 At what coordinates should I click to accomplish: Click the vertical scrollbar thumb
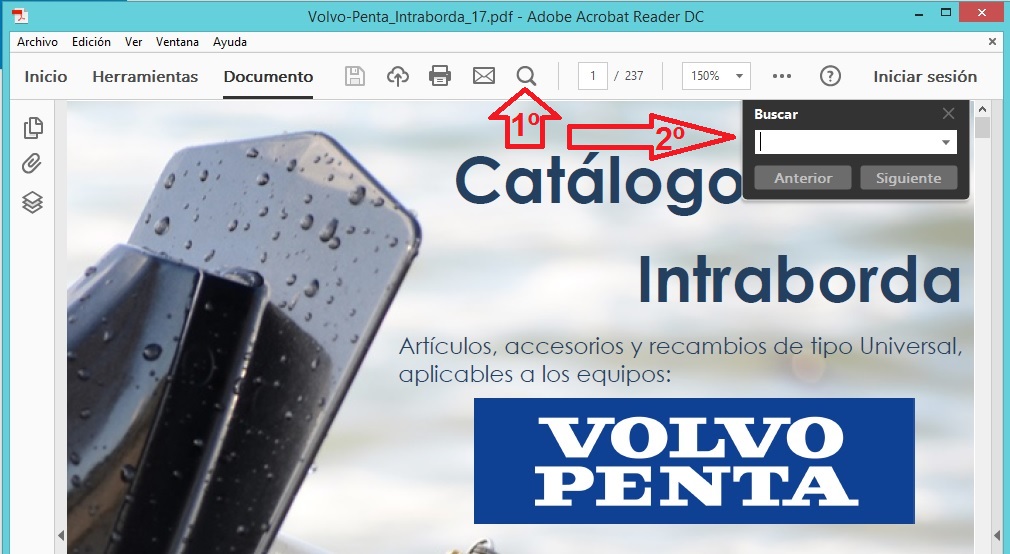point(982,127)
